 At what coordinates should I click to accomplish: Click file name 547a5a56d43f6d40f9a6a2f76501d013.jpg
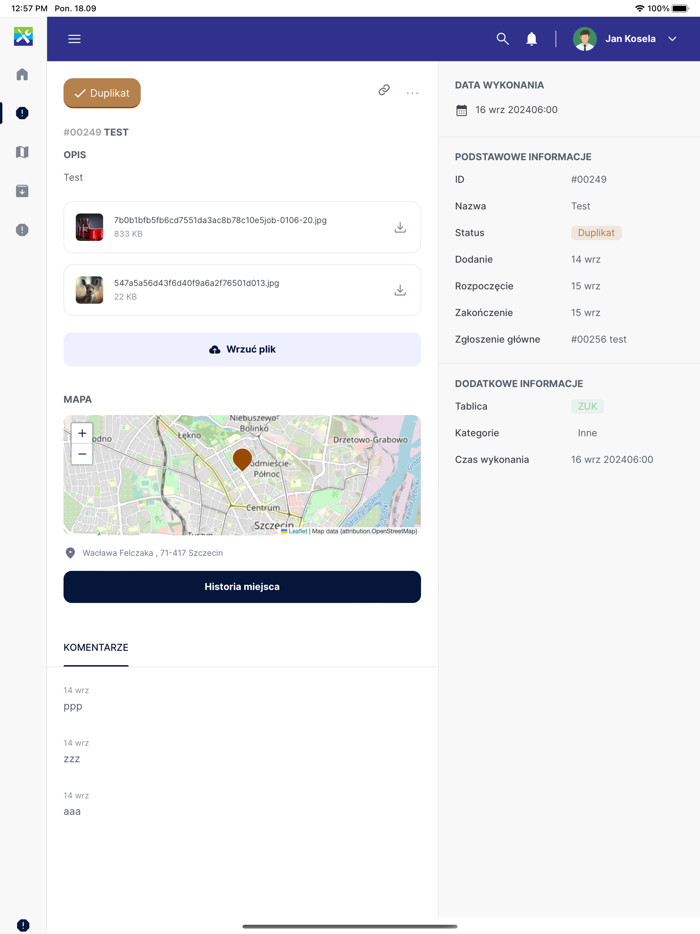click(197, 283)
